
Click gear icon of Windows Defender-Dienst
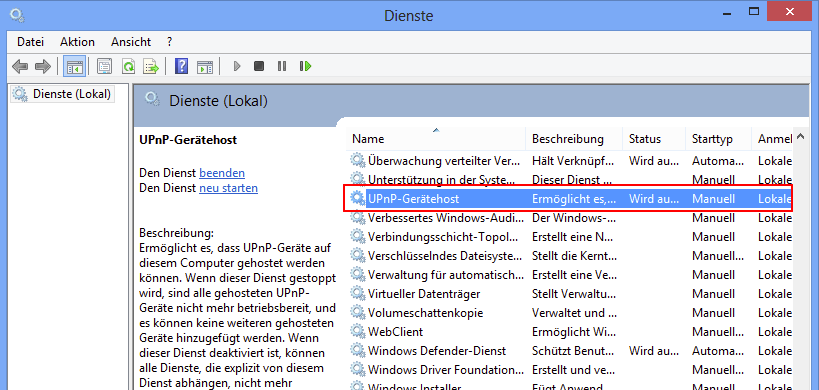(x=358, y=350)
